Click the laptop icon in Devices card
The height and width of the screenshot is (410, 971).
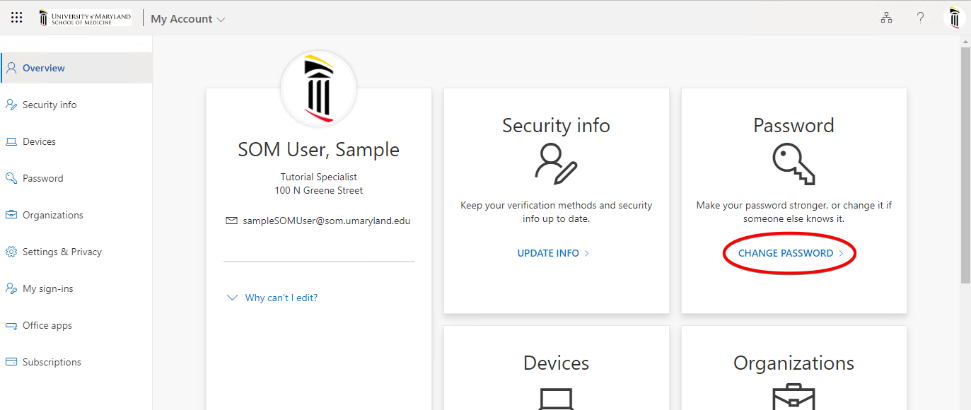click(556, 399)
